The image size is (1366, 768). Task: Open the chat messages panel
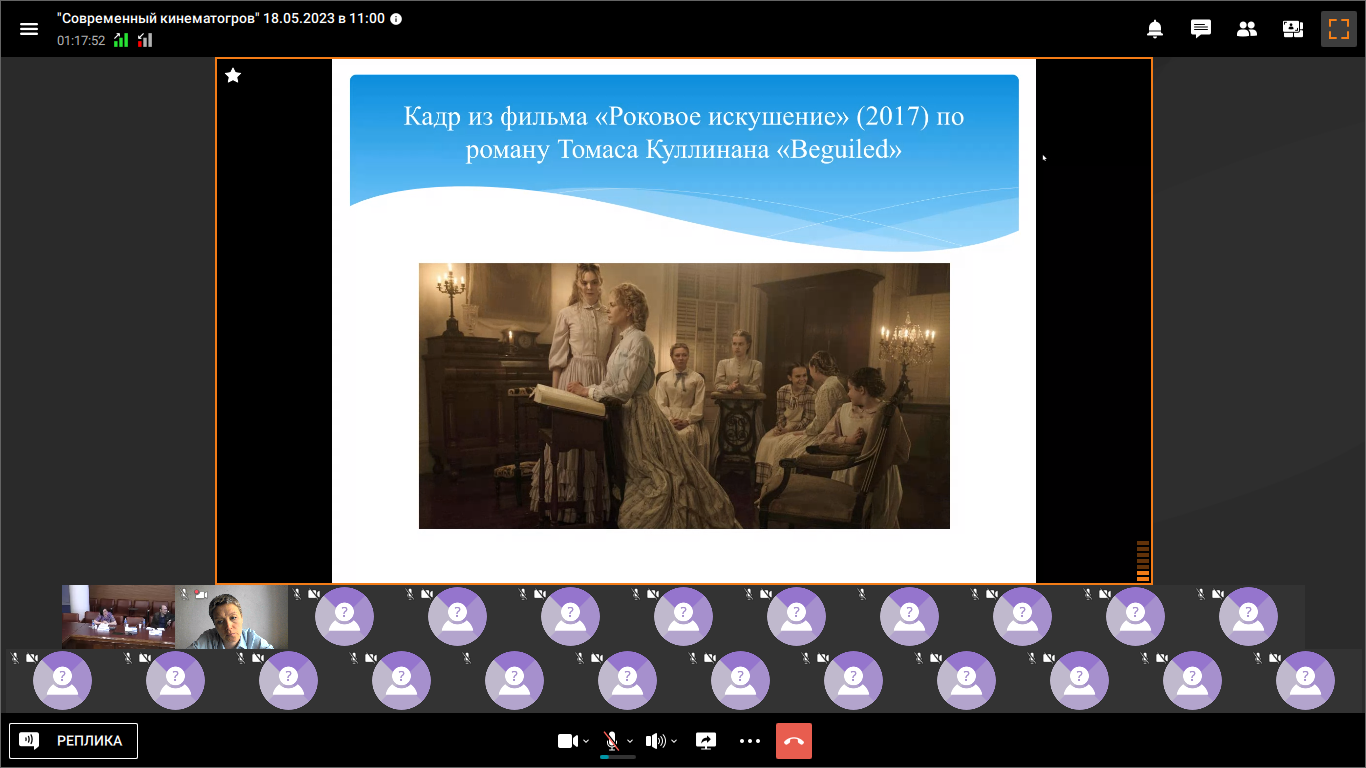tap(1201, 29)
